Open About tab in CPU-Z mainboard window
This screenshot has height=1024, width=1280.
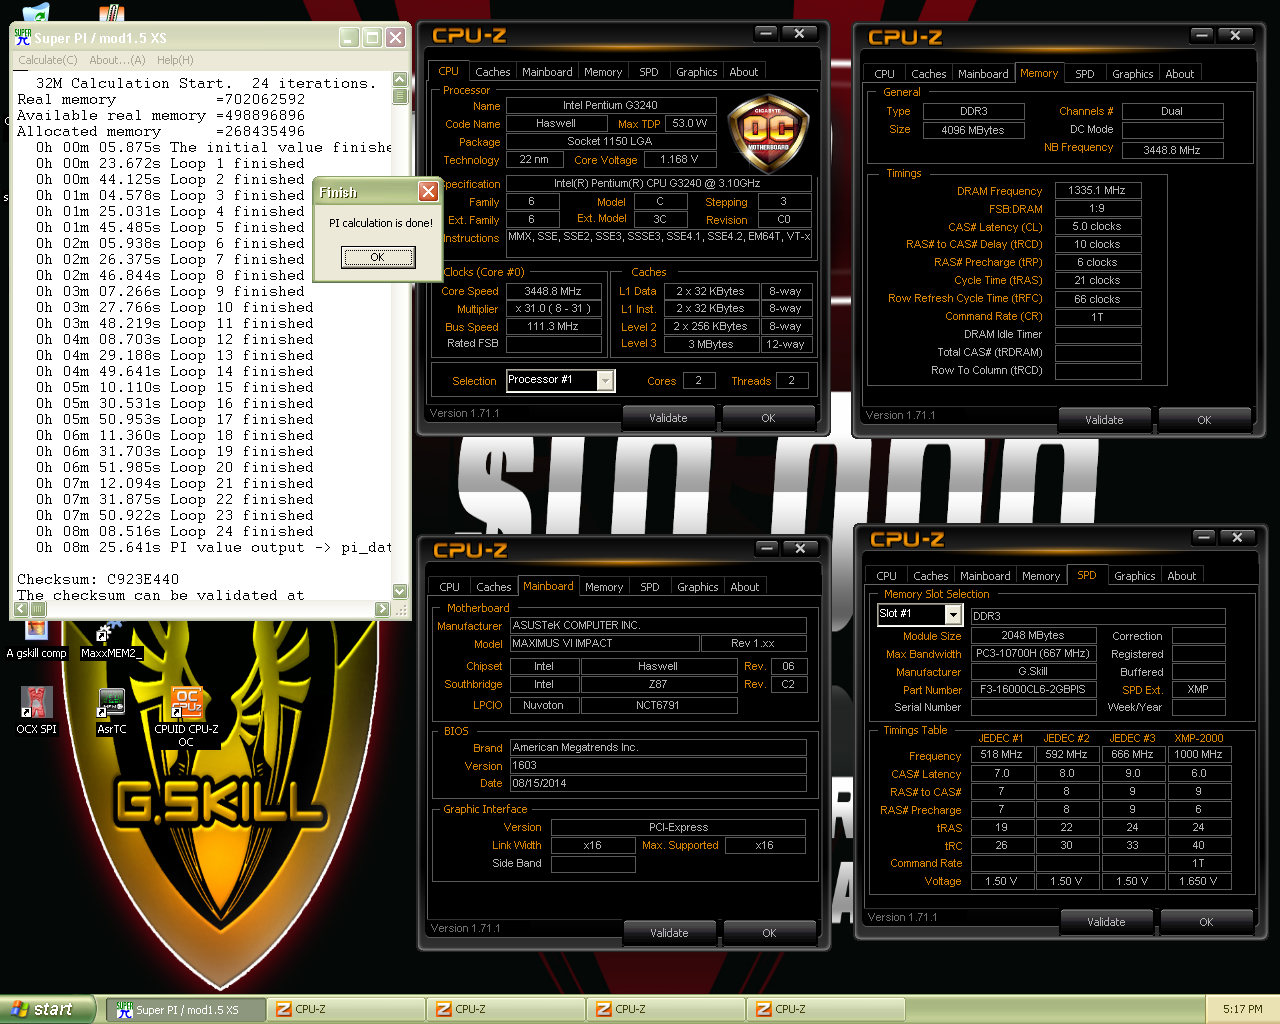coord(744,587)
